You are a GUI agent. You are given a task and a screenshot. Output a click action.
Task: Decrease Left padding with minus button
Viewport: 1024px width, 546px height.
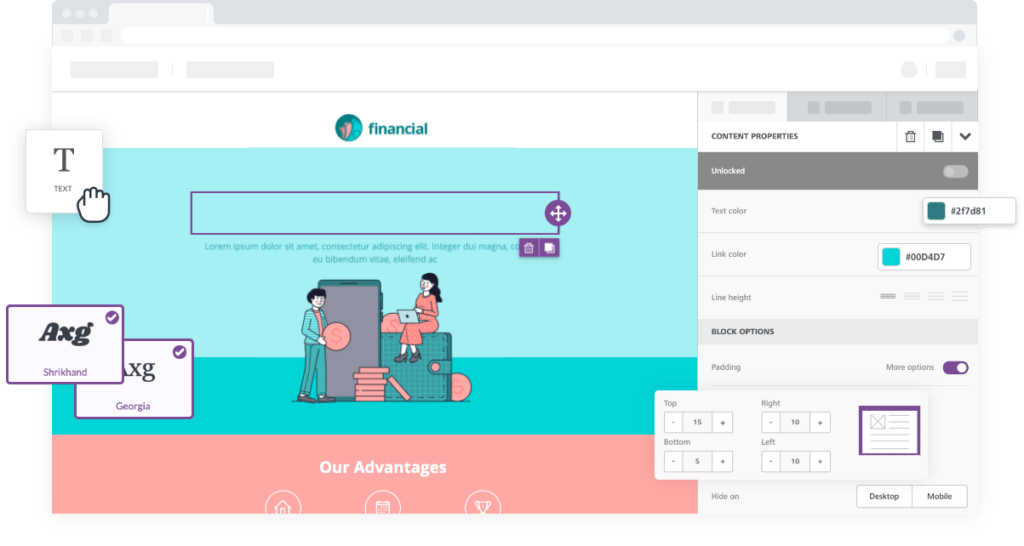coord(771,461)
